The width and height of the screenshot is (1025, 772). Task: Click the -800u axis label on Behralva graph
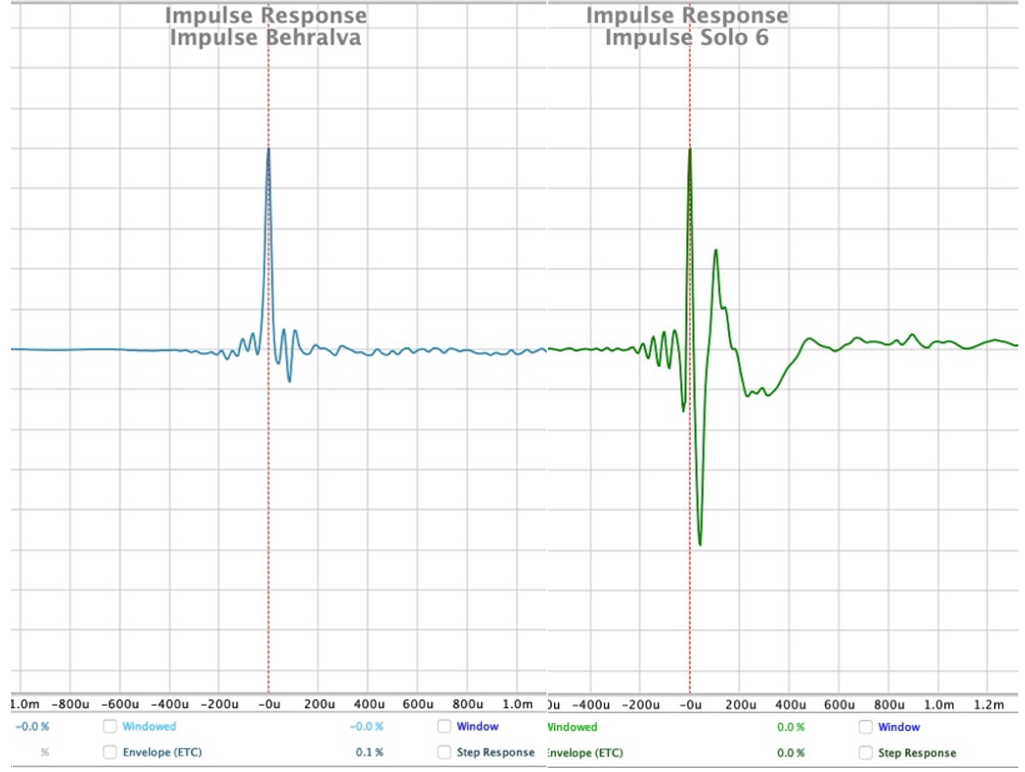(x=72, y=704)
